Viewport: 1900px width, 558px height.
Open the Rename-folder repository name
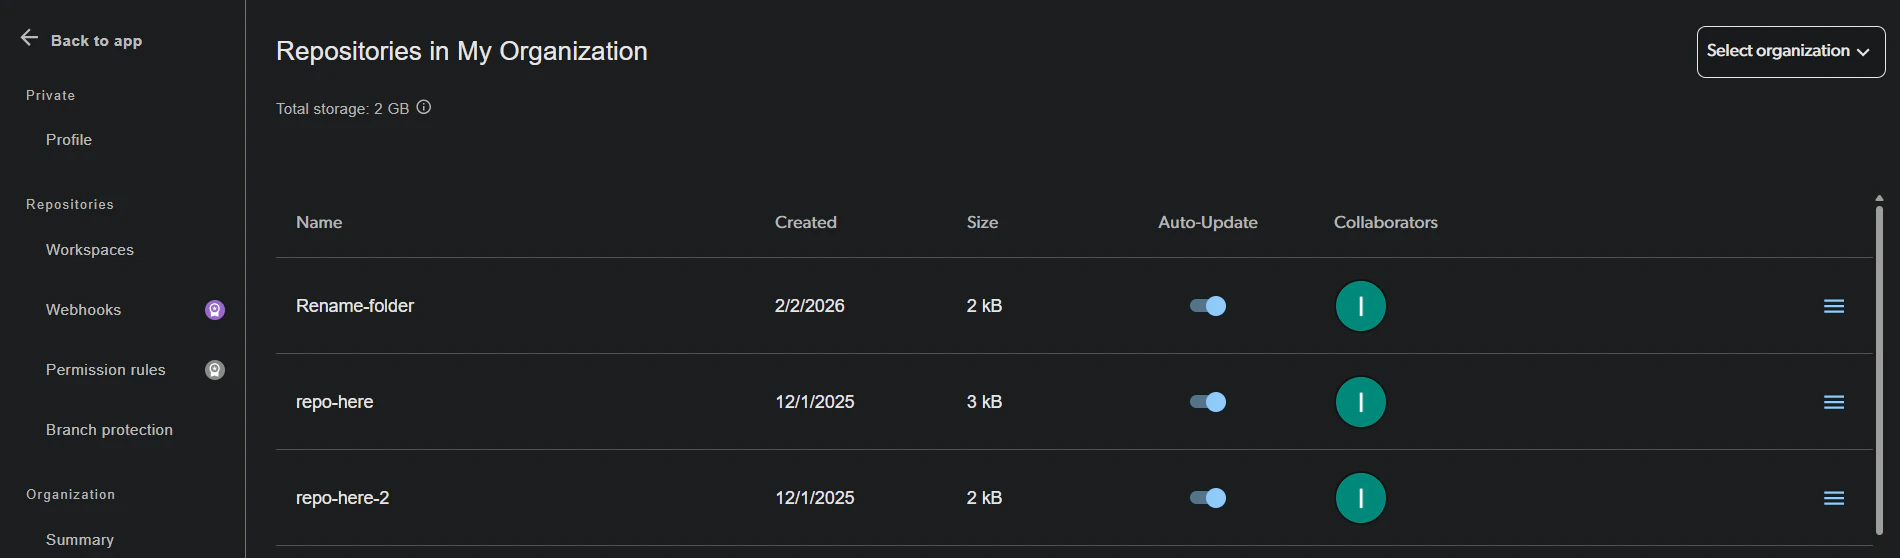point(355,306)
